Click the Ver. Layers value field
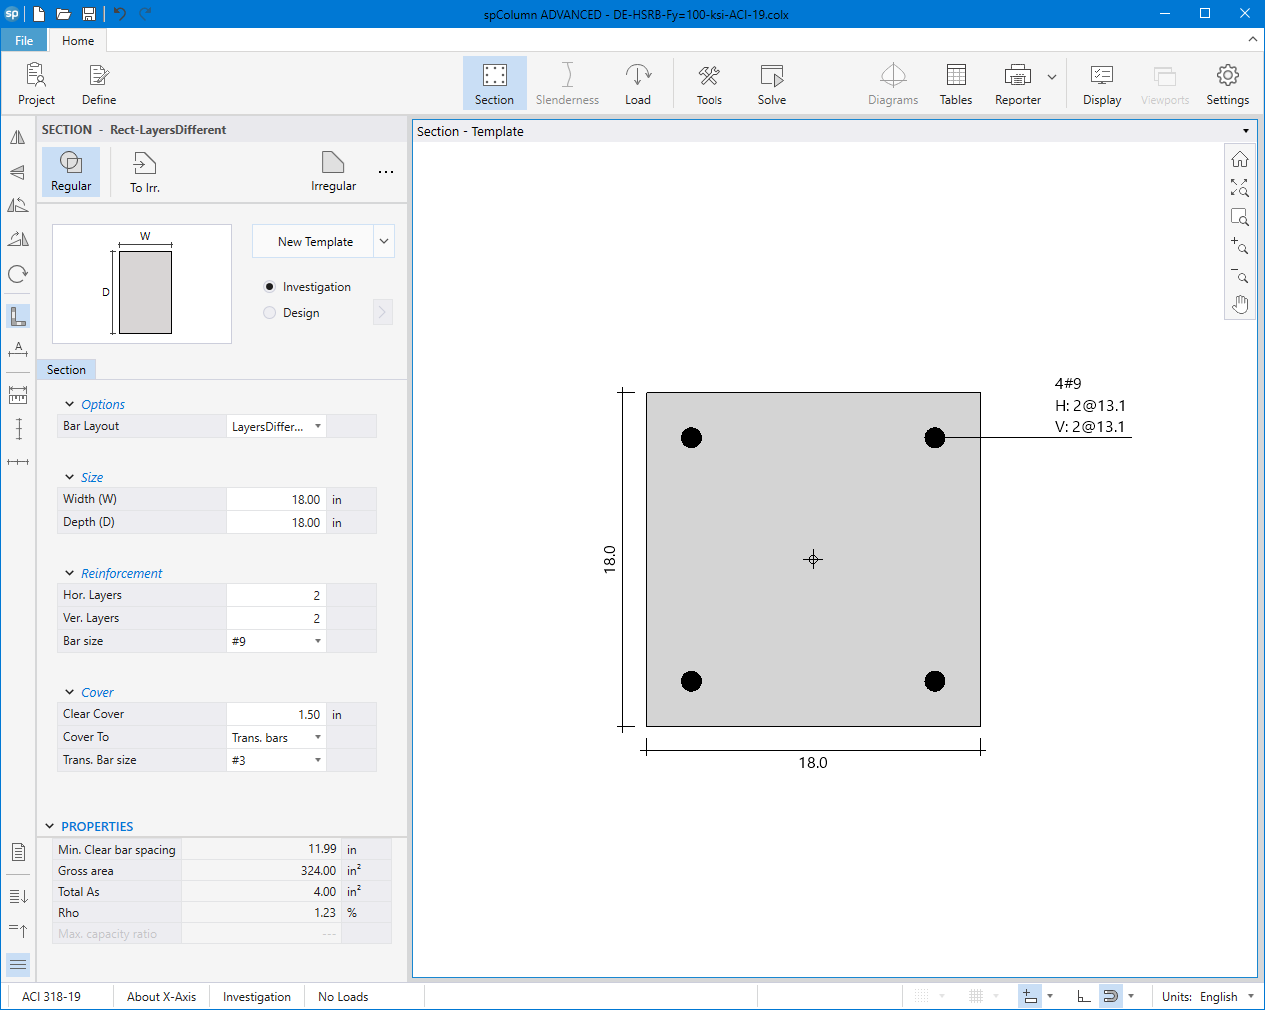The height and width of the screenshot is (1010, 1265). [x=277, y=618]
